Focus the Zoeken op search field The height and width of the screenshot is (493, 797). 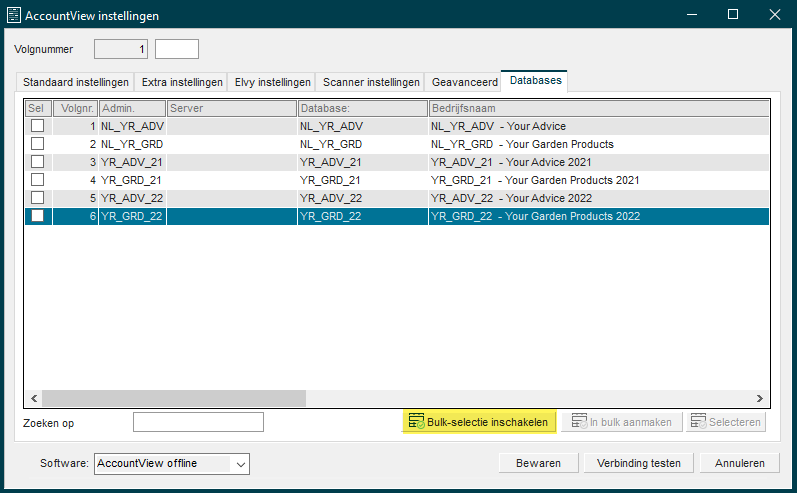pyautogui.click(x=198, y=422)
